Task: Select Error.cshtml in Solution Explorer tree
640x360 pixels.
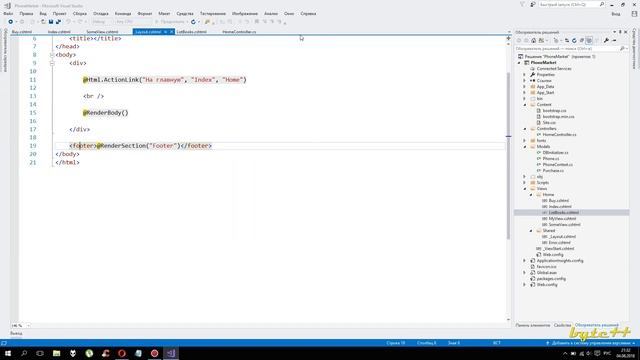Action: (559, 242)
